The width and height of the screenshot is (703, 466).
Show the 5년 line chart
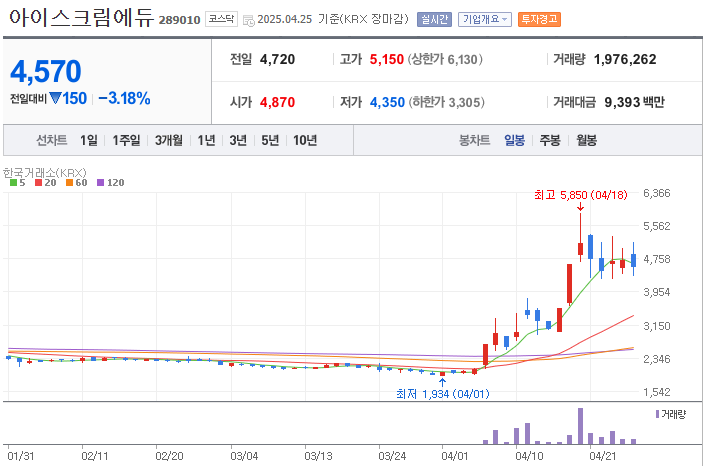click(x=270, y=140)
